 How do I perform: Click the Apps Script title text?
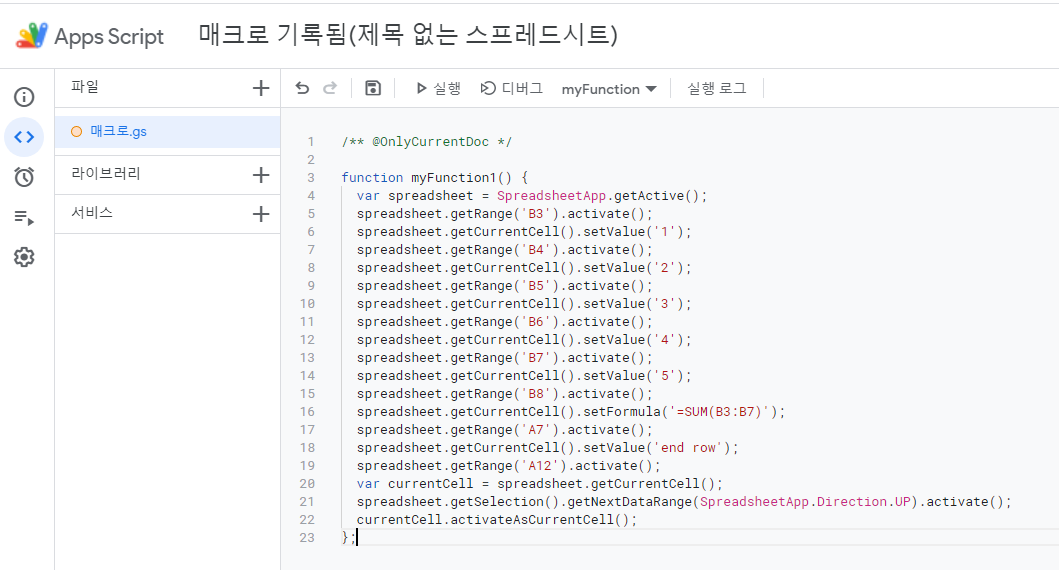click(109, 36)
